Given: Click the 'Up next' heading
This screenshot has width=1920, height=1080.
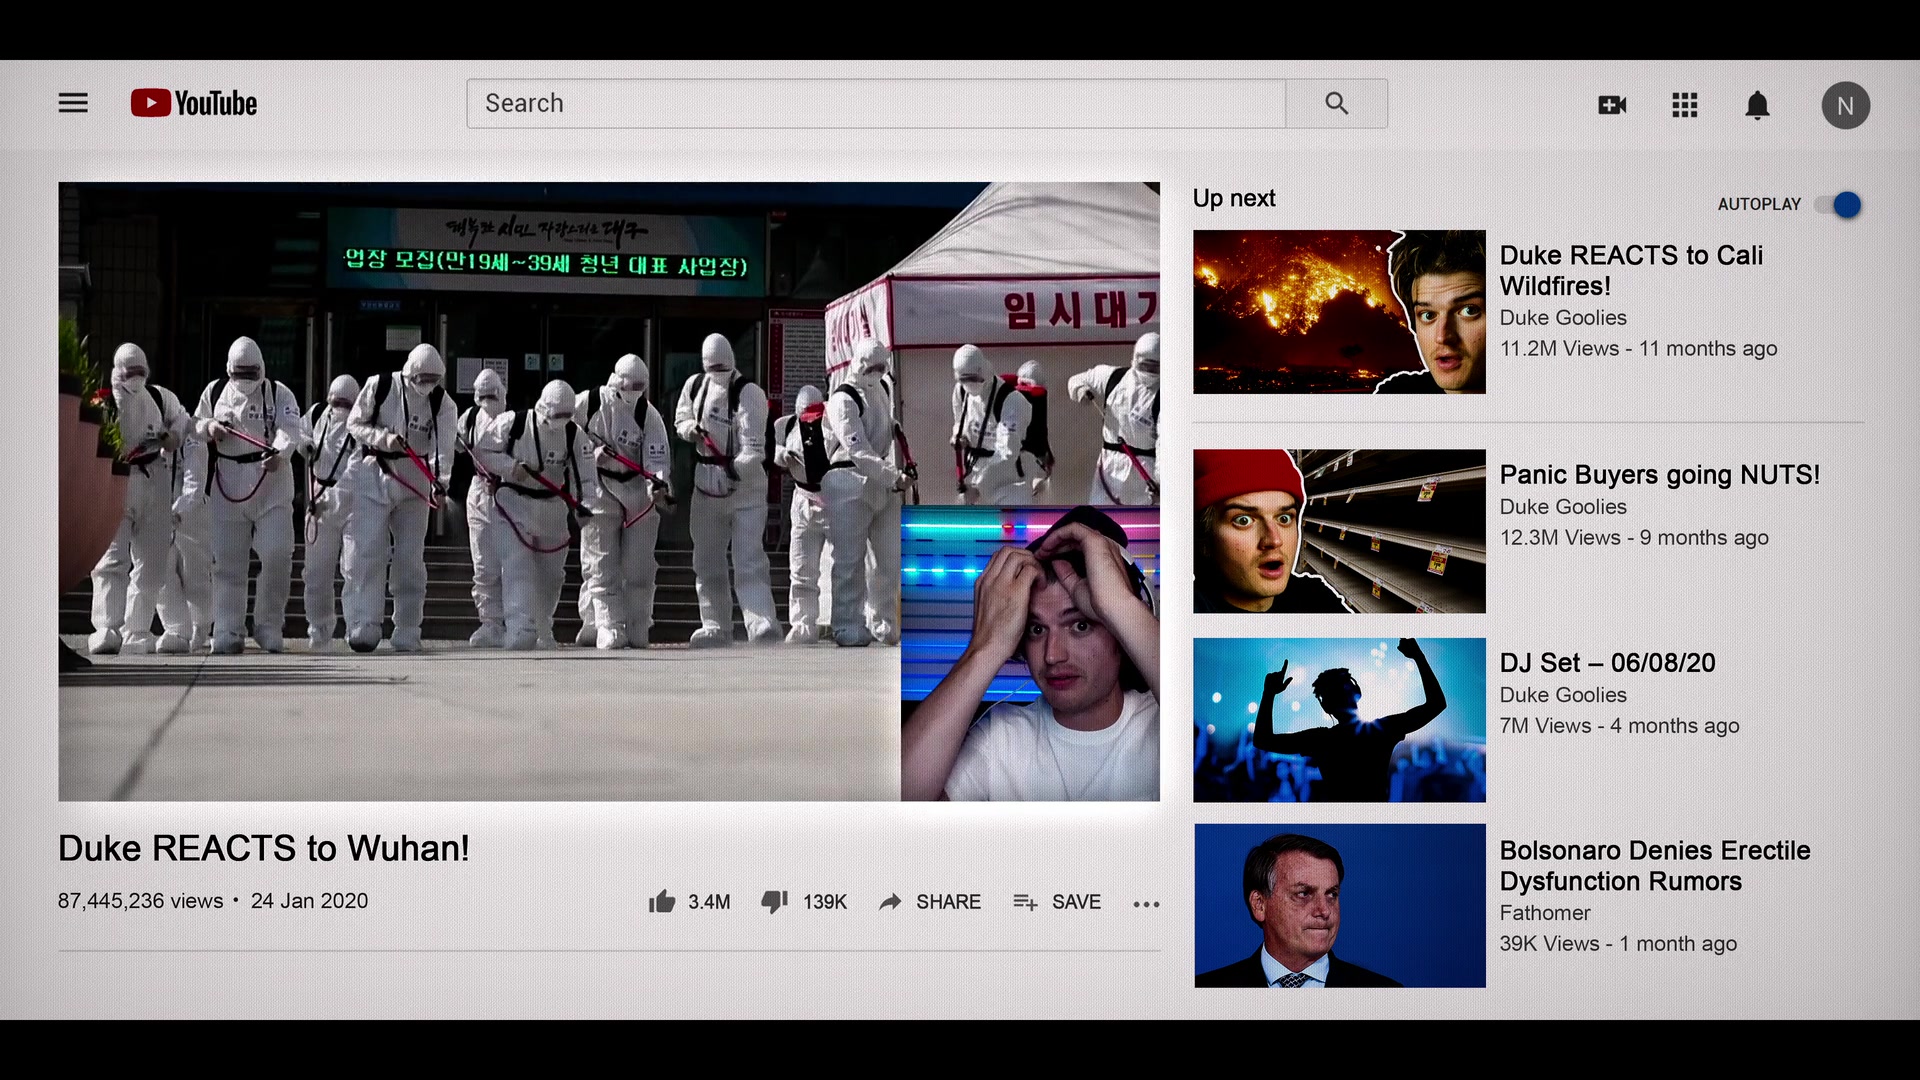Looking at the screenshot, I should pyautogui.click(x=1234, y=199).
